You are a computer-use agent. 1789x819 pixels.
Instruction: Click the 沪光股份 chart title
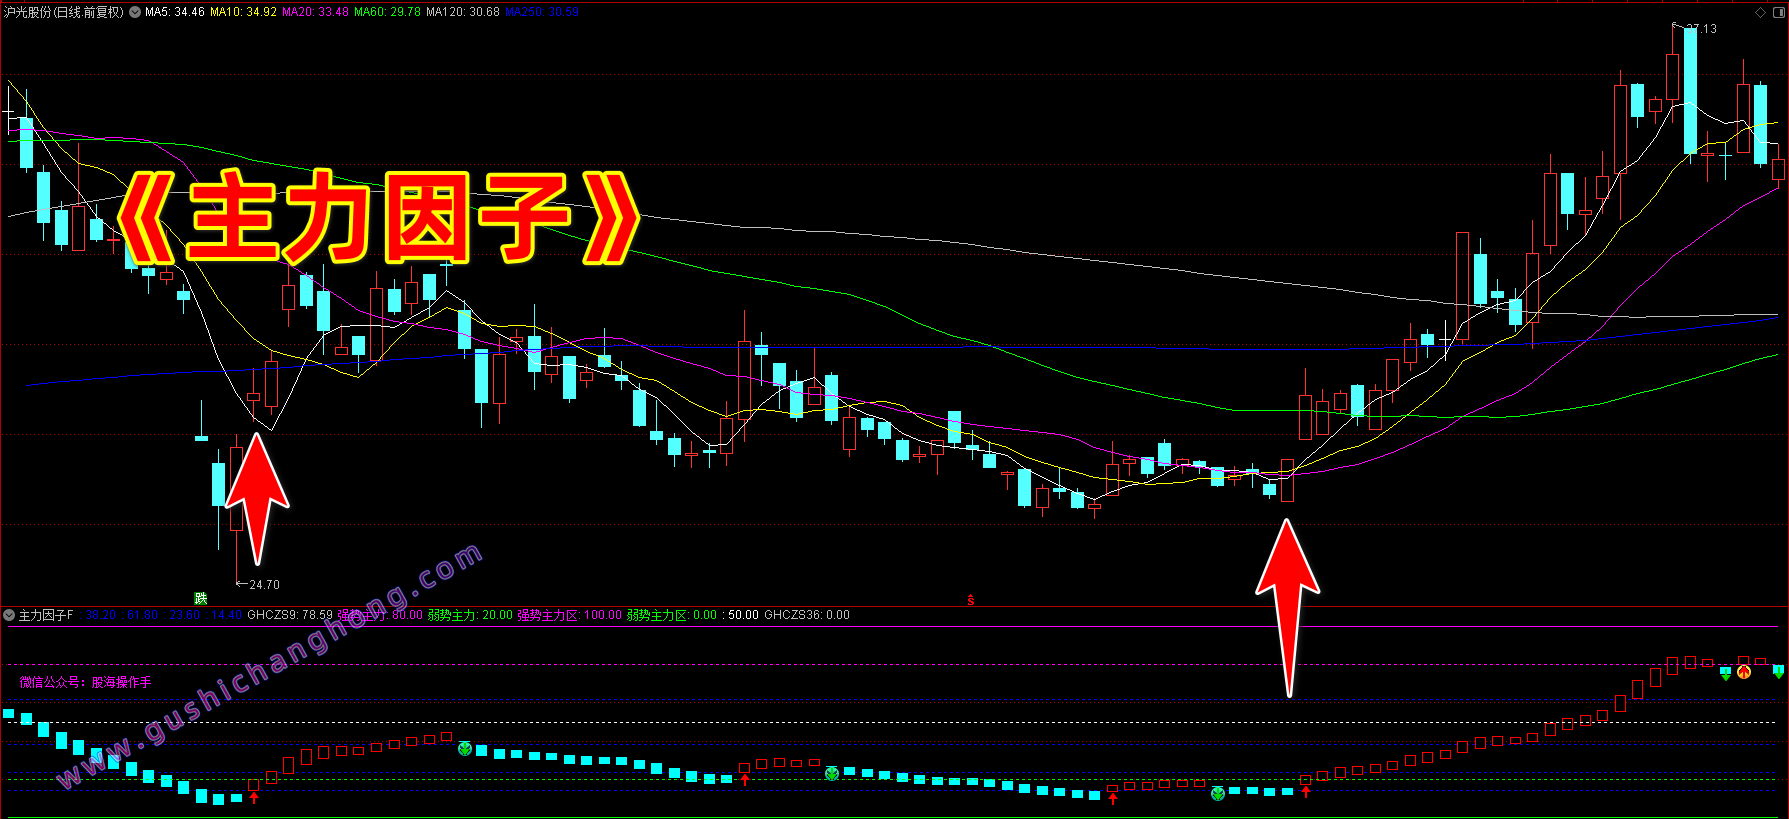[64, 12]
